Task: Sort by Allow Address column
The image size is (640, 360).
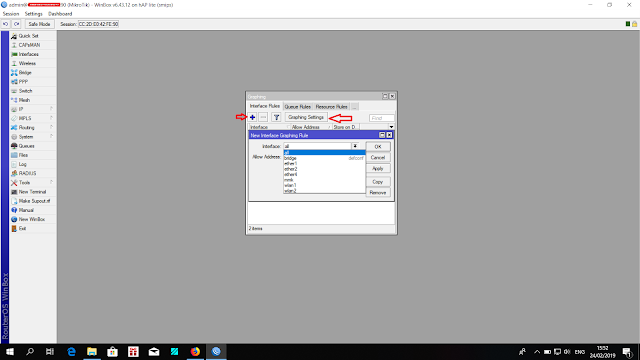Action: 310,127
